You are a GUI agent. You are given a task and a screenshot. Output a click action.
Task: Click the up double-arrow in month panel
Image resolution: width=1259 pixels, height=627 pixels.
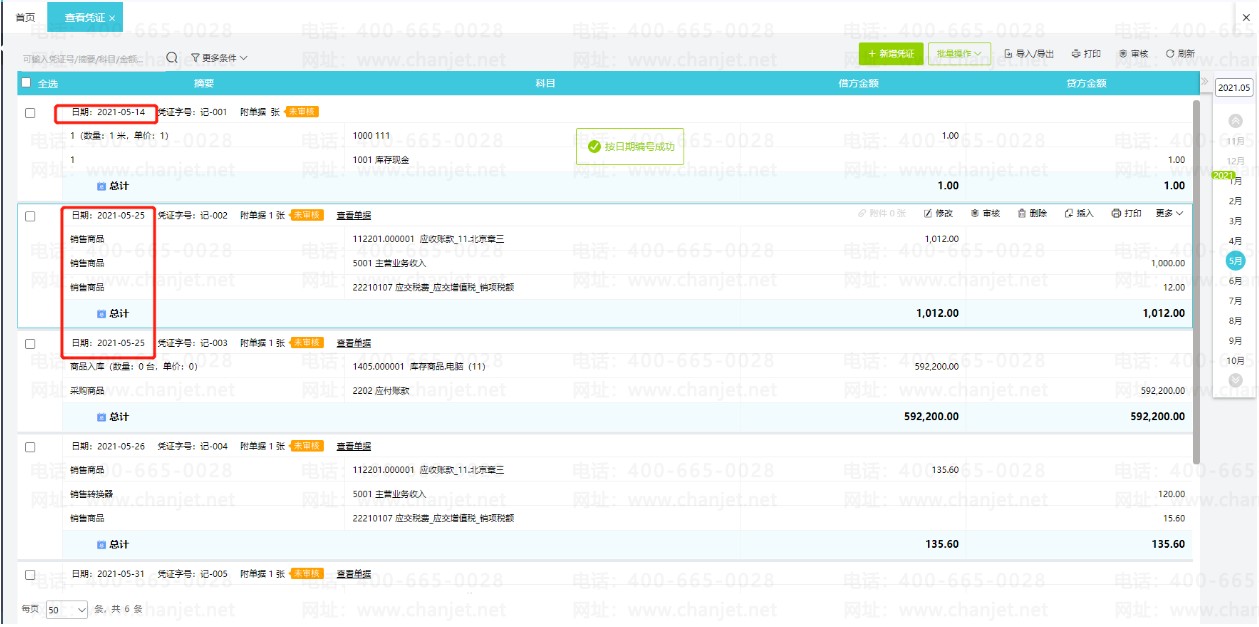(x=1236, y=121)
